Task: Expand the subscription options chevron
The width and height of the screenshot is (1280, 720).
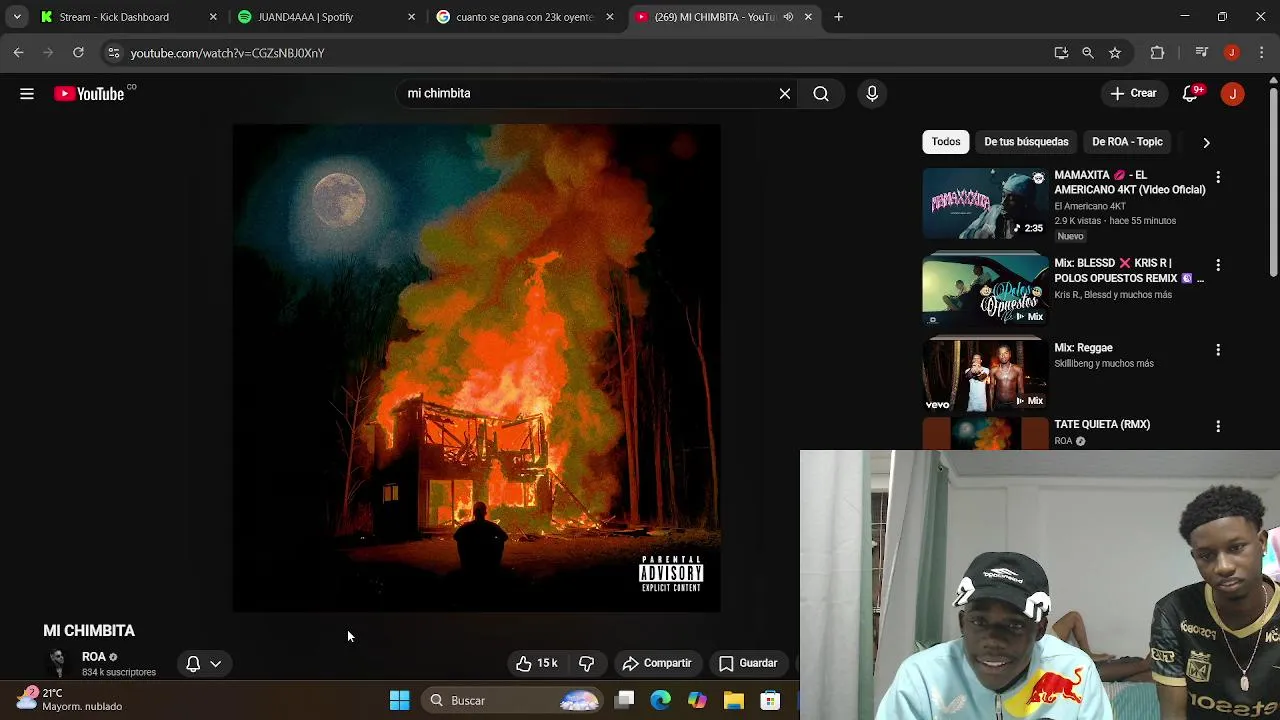Action: click(215, 663)
